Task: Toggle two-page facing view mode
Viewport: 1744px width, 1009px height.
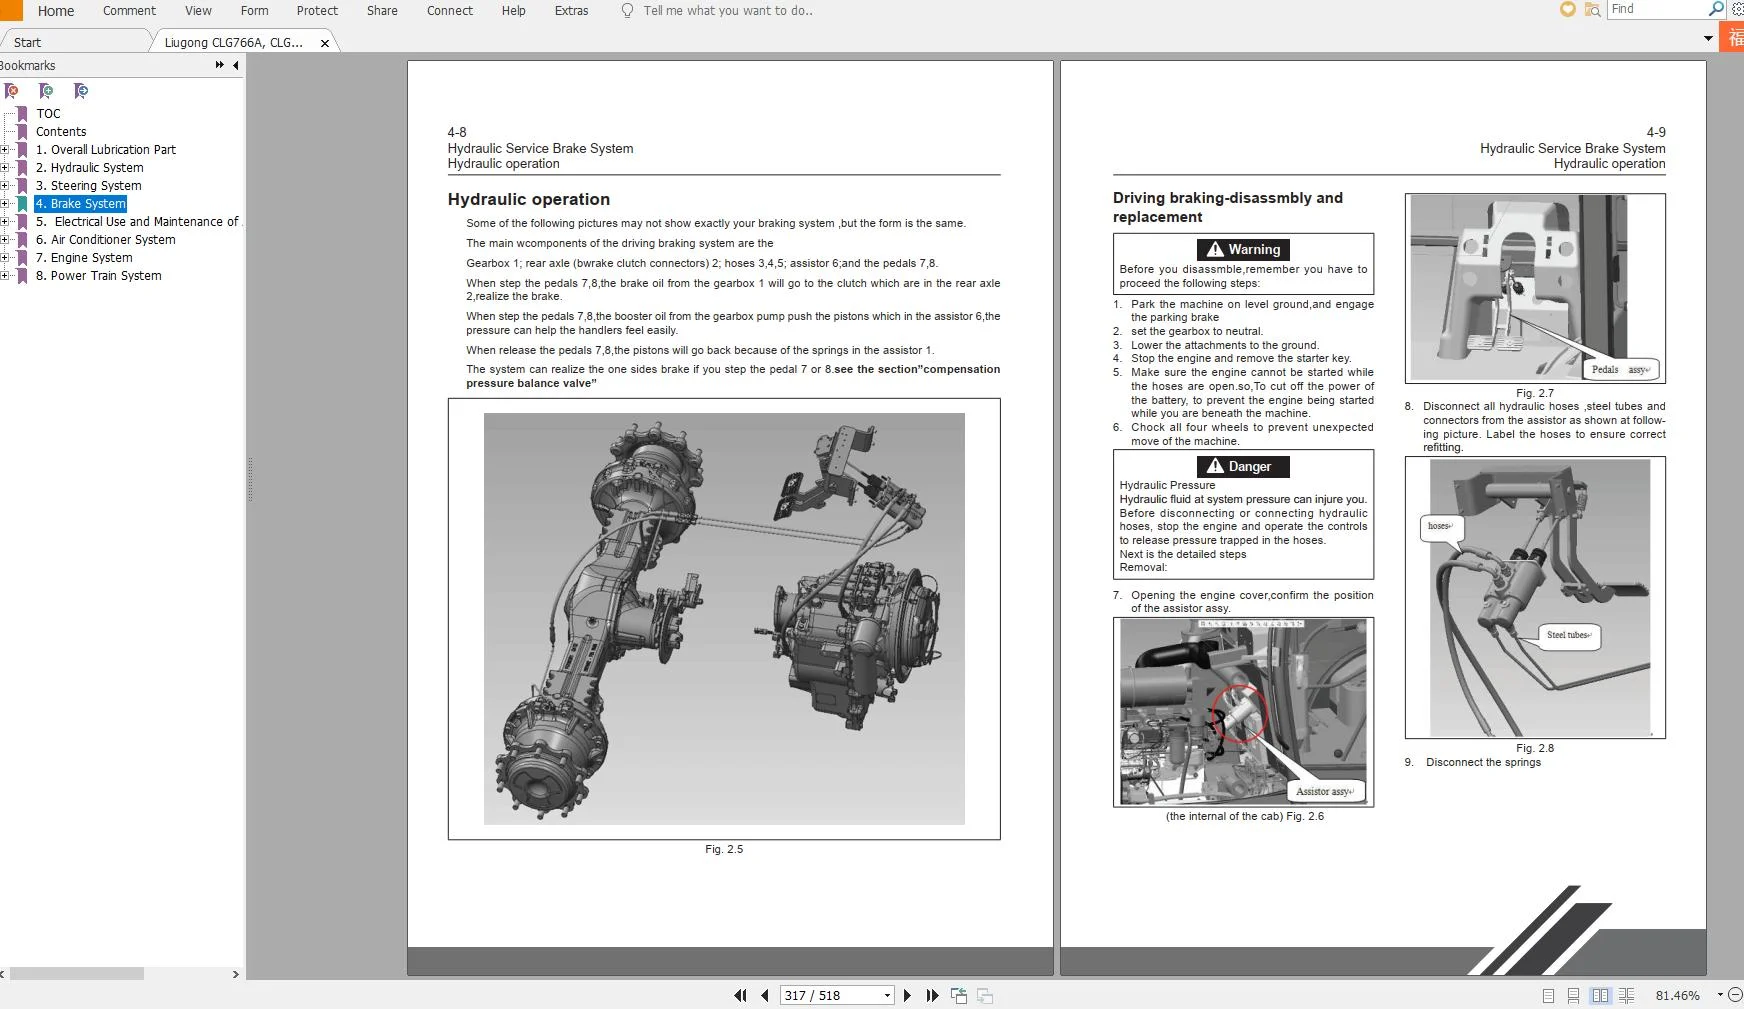Action: [x=1600, y=995]
